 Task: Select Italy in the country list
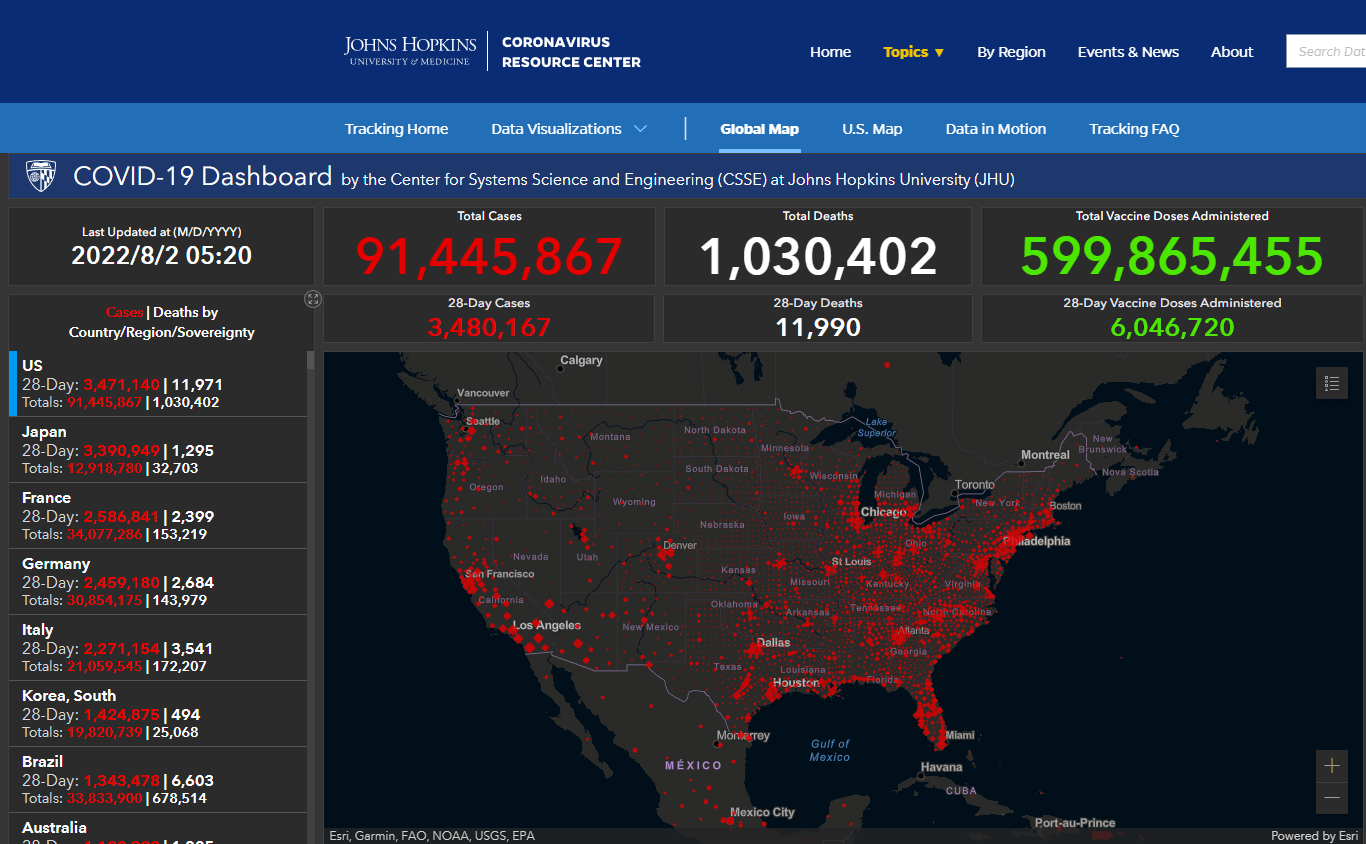pyautogui.click(x=158, y=648)
